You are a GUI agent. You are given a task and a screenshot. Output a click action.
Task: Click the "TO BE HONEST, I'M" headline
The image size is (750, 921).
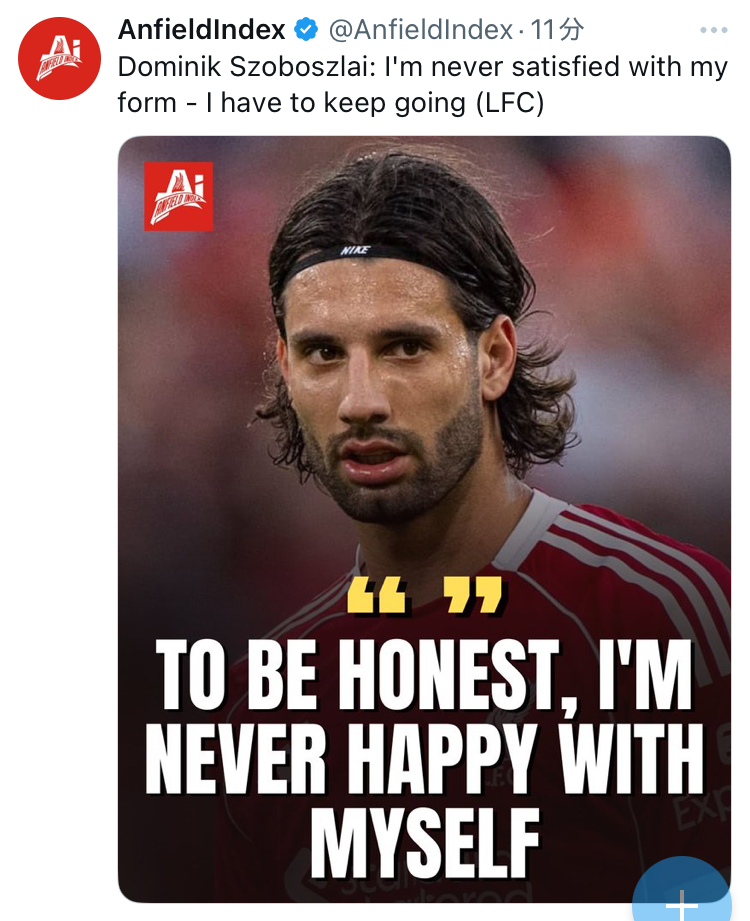pos(424,678)
